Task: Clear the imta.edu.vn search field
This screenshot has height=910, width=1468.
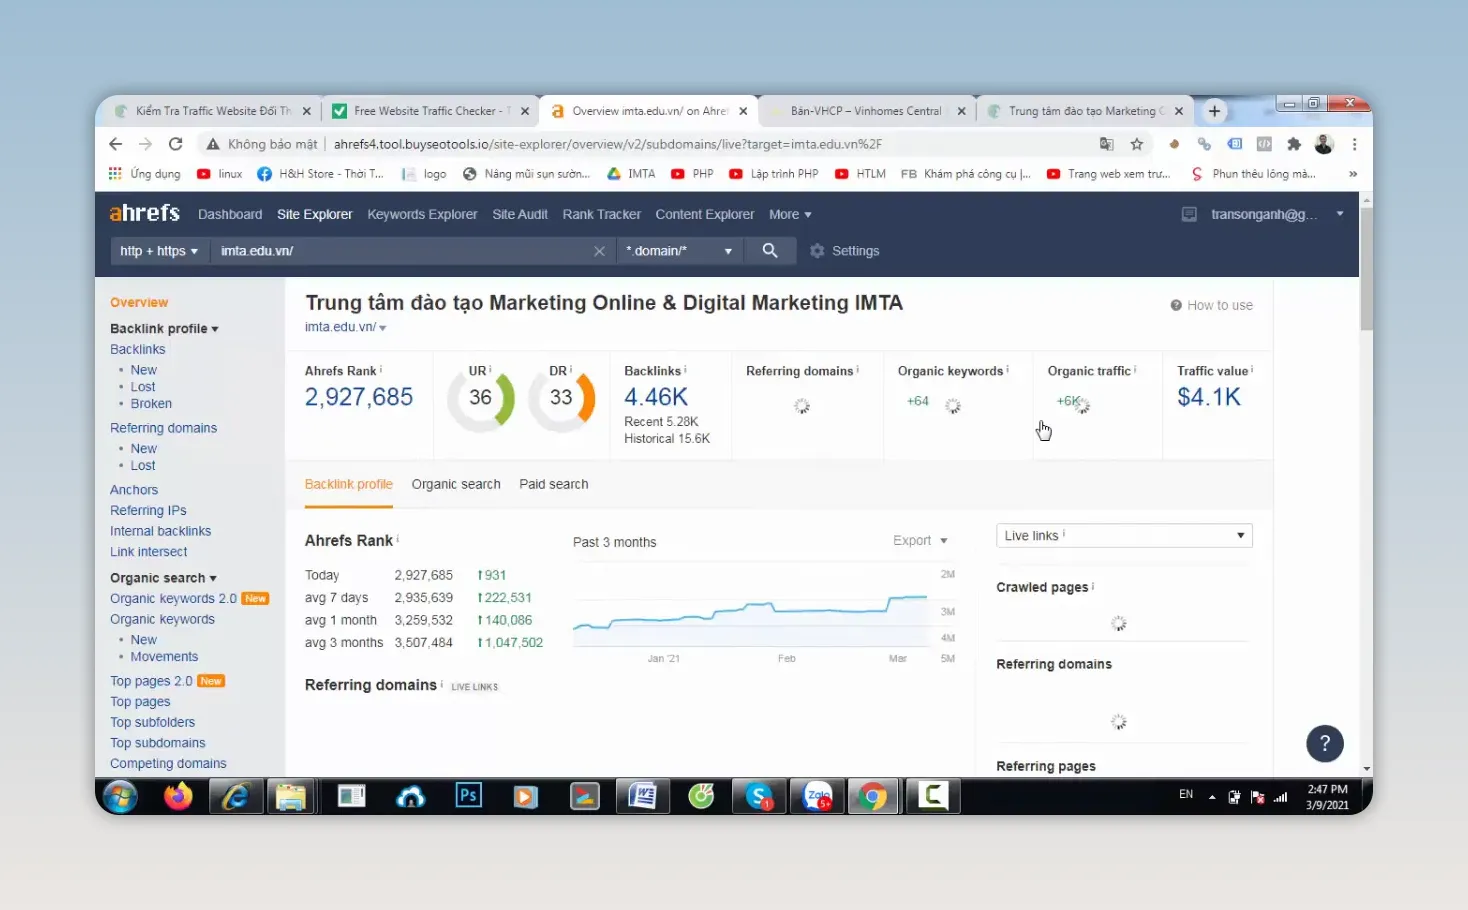Action: pos(599,251)
